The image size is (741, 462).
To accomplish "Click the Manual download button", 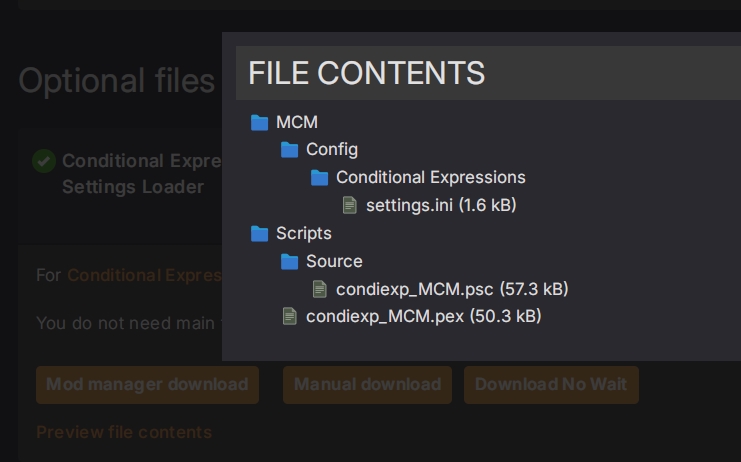I will point(368,385).
